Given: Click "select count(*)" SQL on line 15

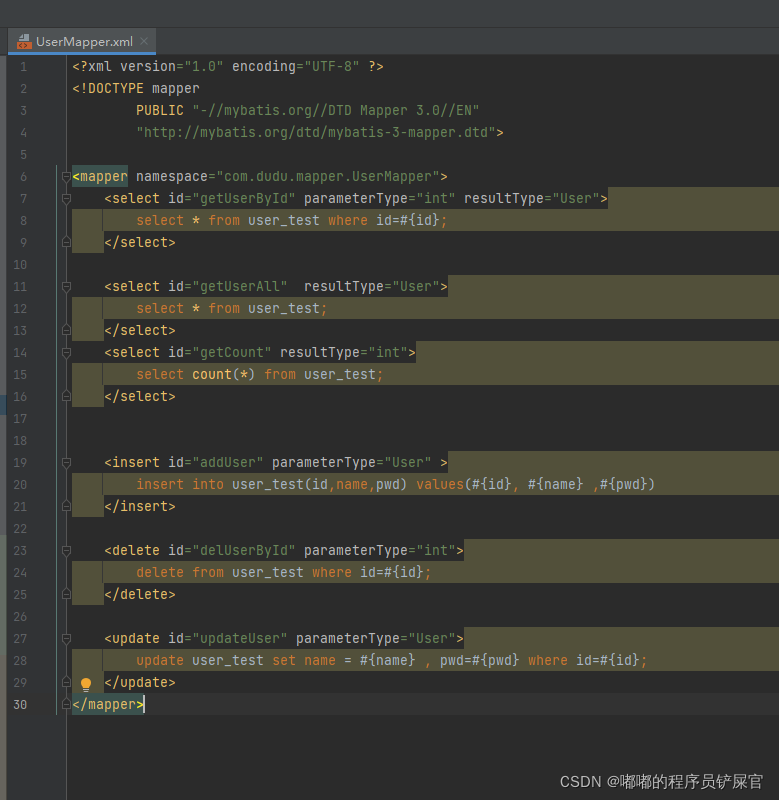Looking at the screenshot, I should pos(195,374).
